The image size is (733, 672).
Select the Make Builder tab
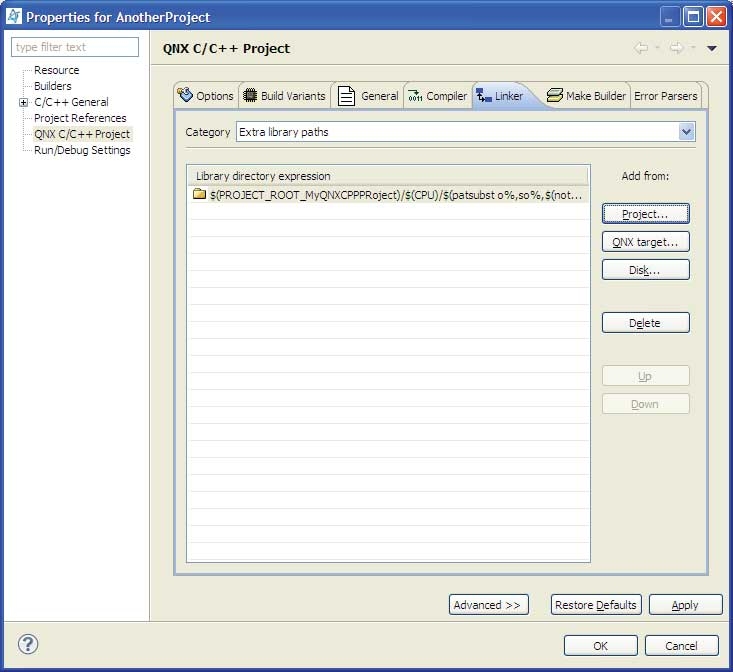[x=586, y=96]
